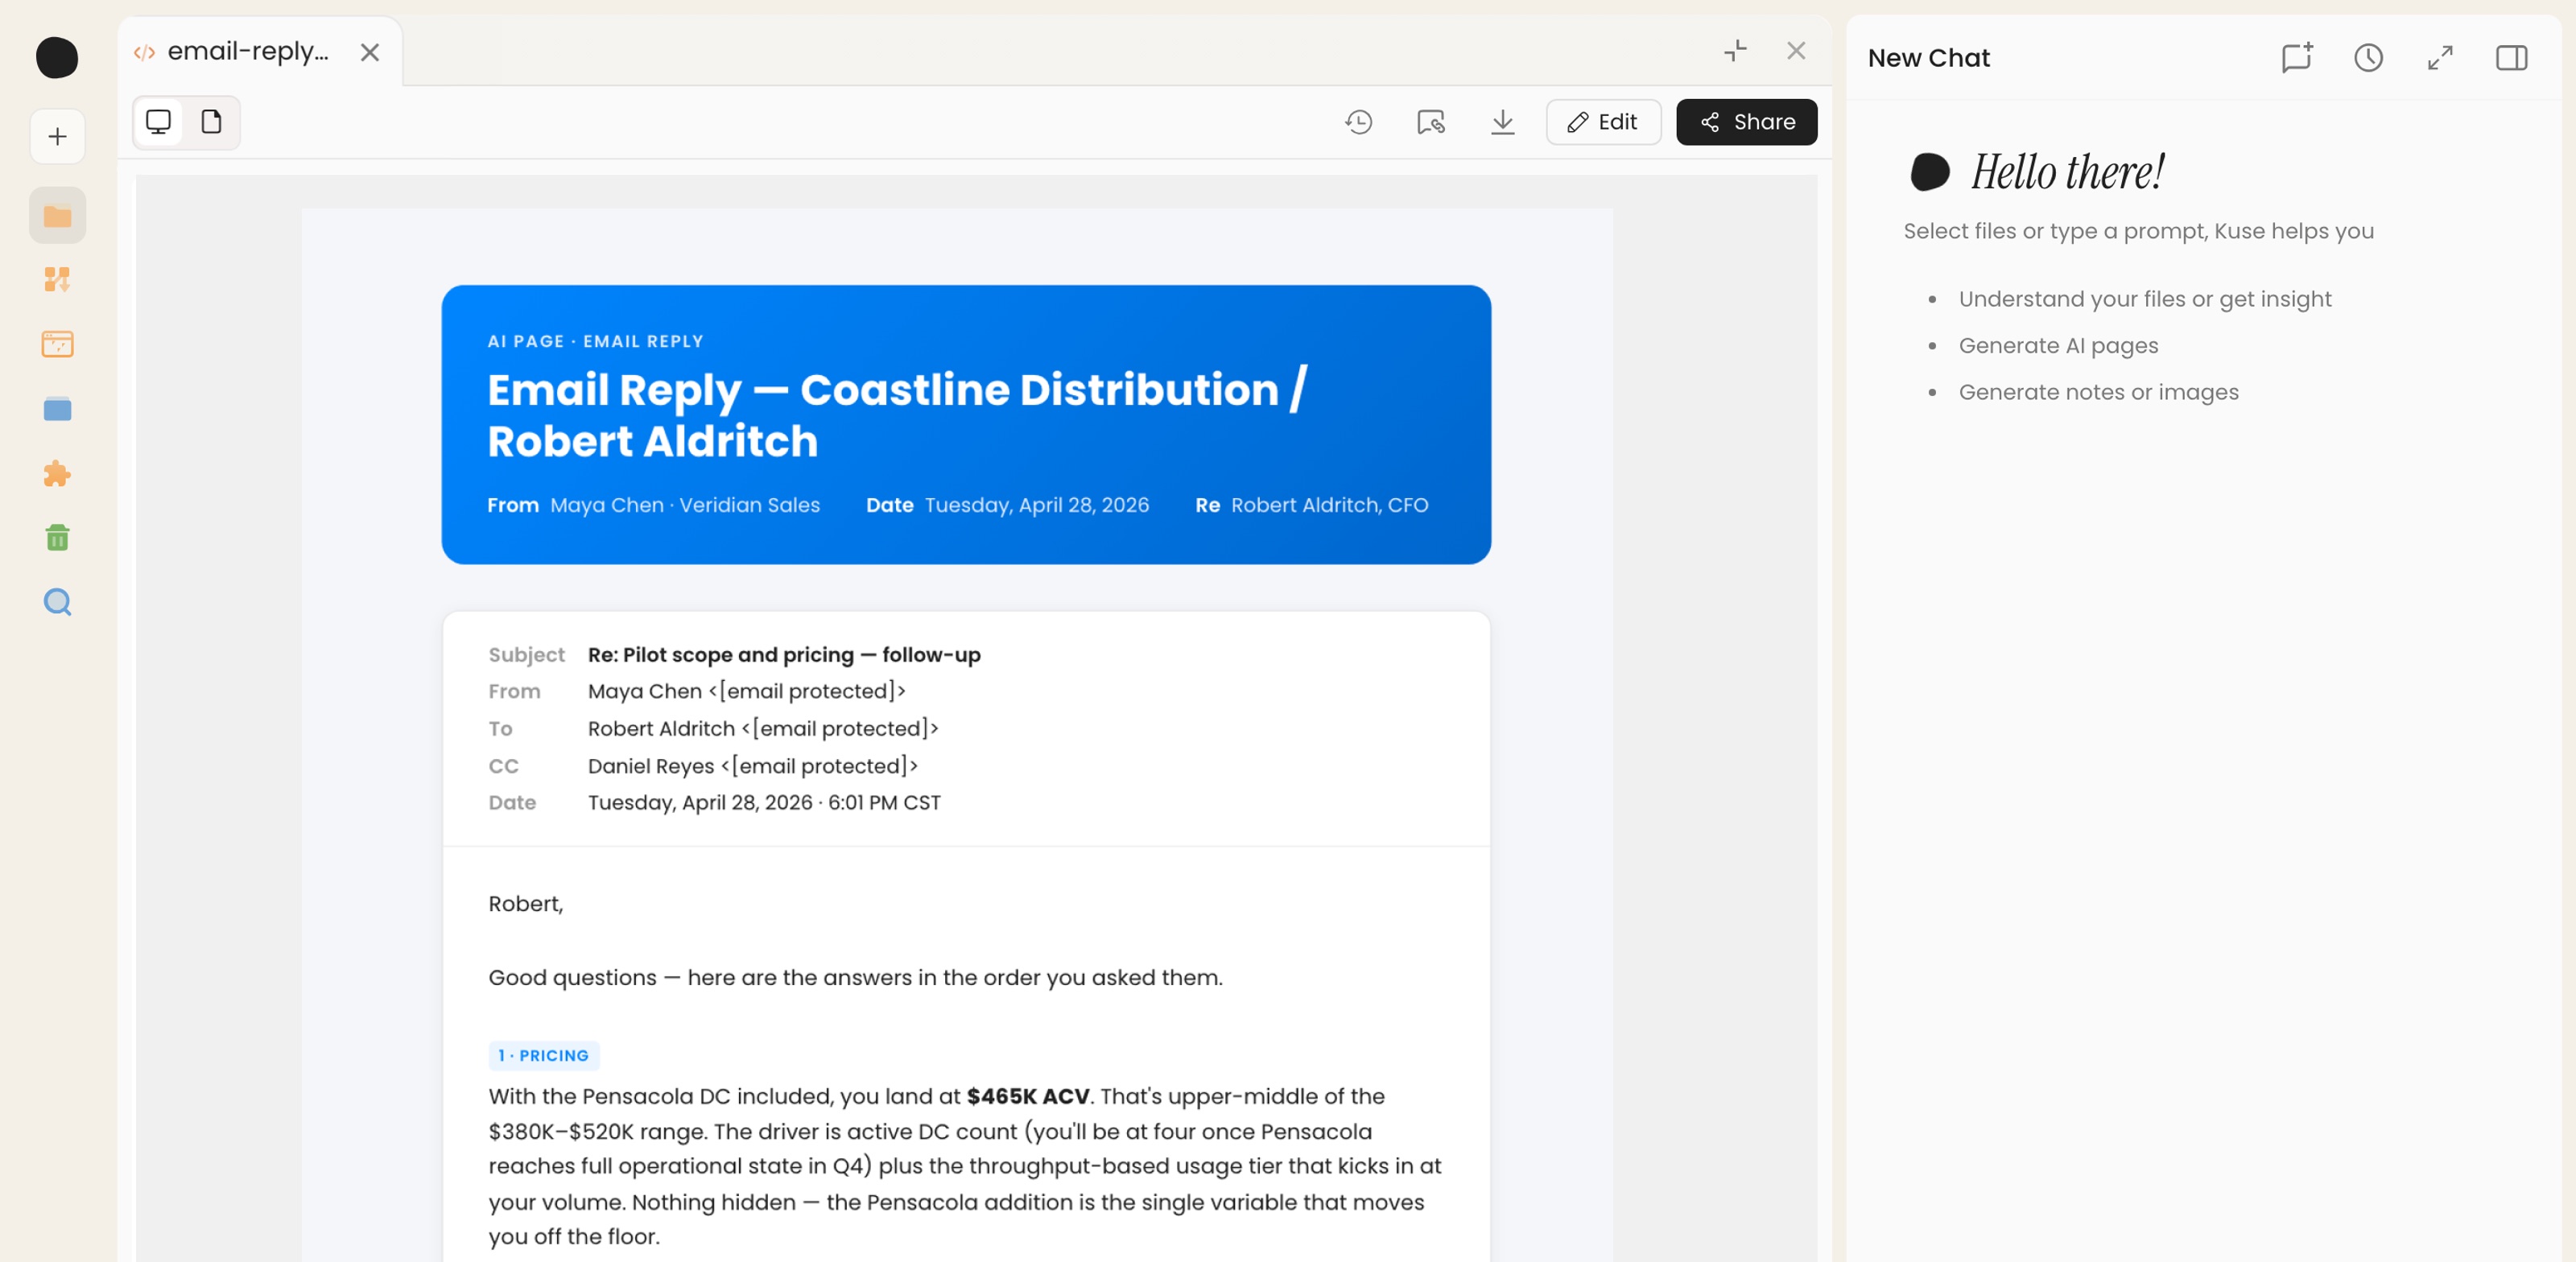
Task: Open chat history clock icon
Action: pos(2367,58)
